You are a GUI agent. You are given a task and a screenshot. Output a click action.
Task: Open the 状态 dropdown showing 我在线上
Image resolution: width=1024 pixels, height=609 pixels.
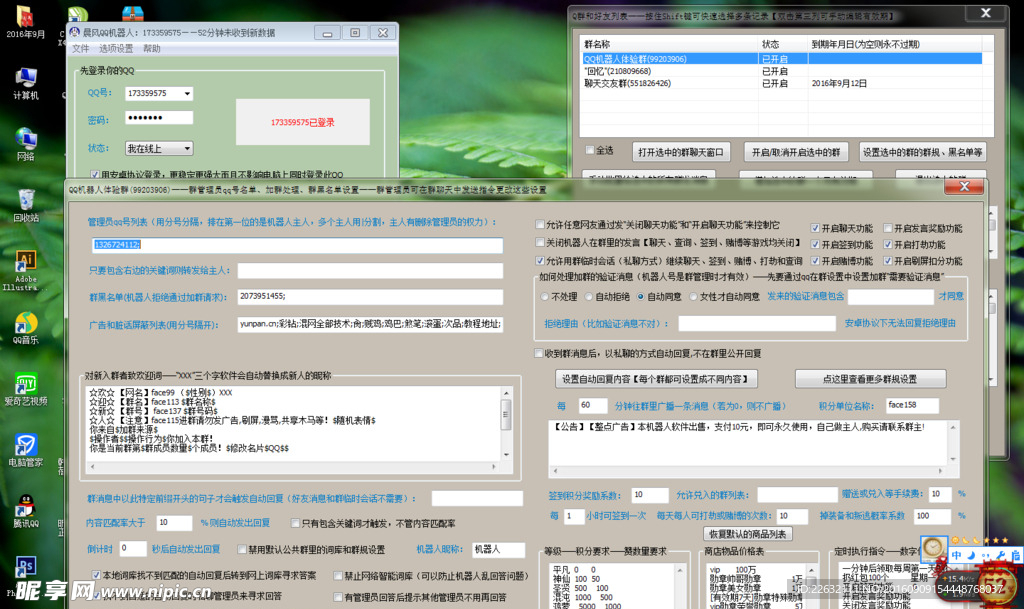pos(159,149)
